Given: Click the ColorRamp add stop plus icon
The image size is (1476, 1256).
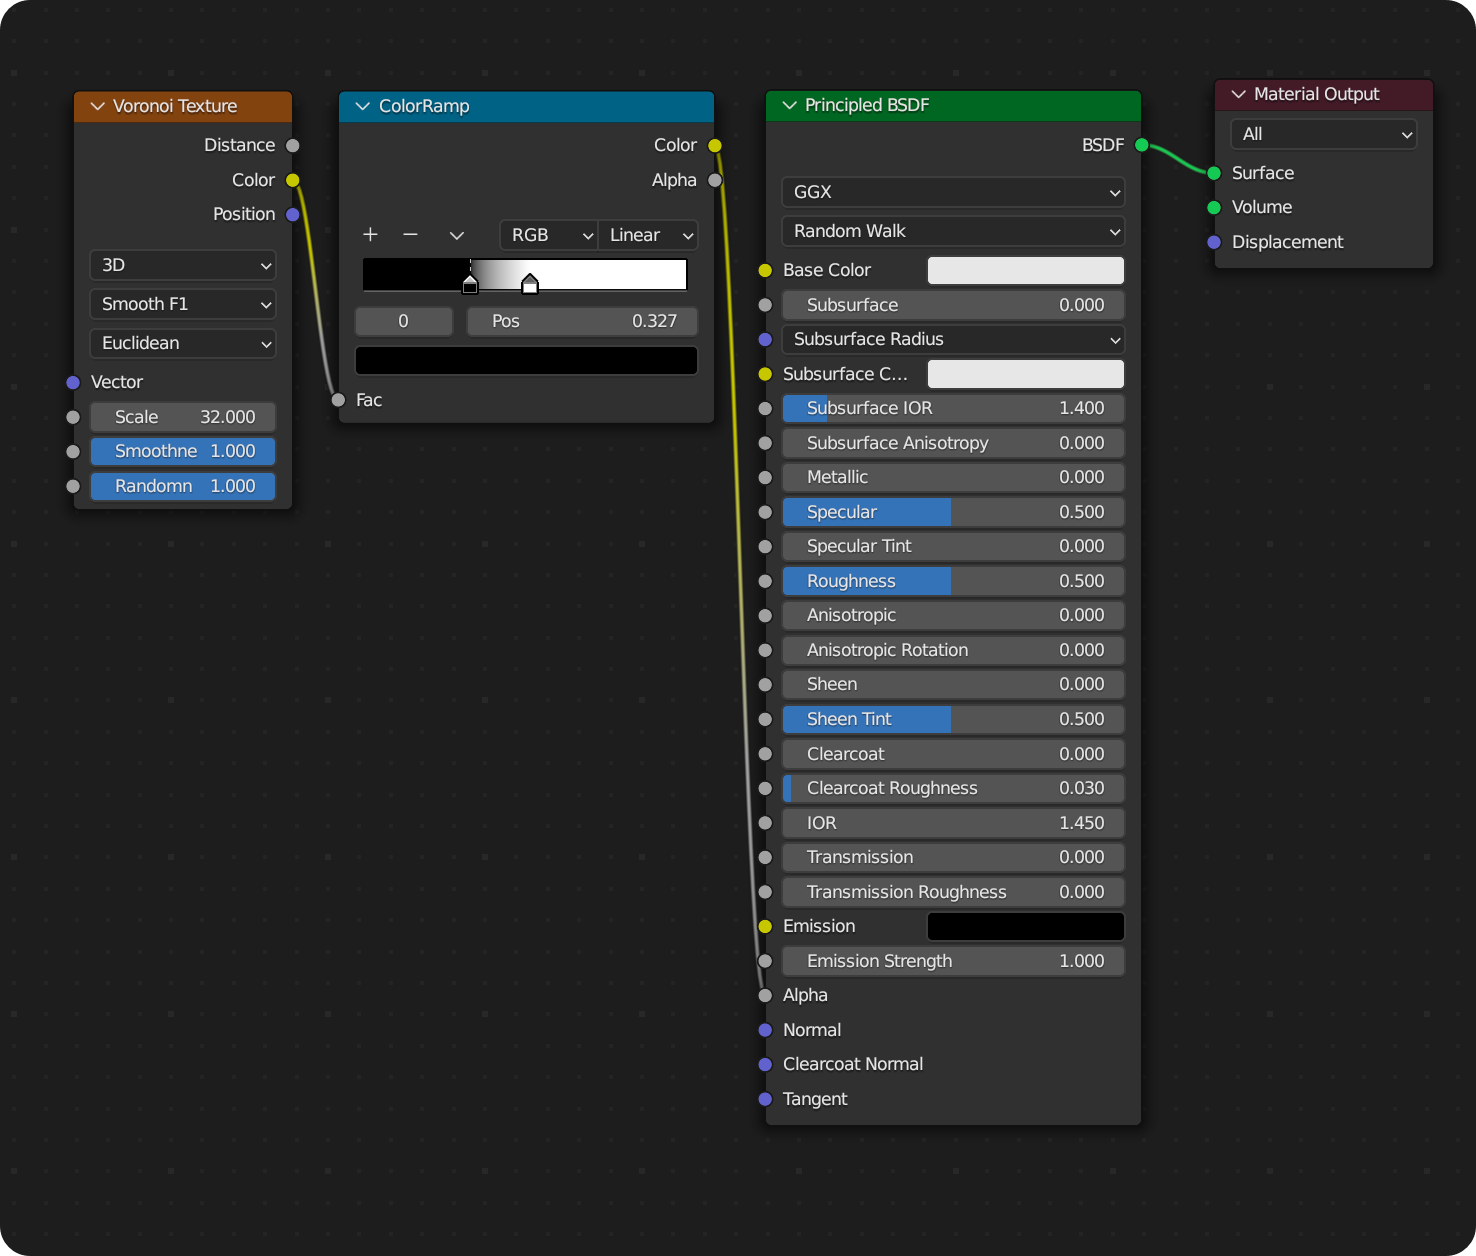Looking at the screenshot, I should point(370,235).
